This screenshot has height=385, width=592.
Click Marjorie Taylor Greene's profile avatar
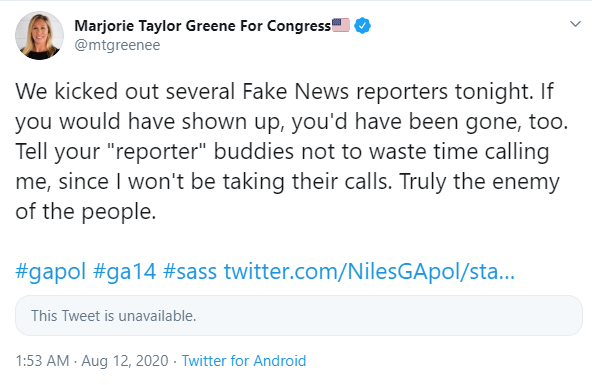click(x=39, y=35)
